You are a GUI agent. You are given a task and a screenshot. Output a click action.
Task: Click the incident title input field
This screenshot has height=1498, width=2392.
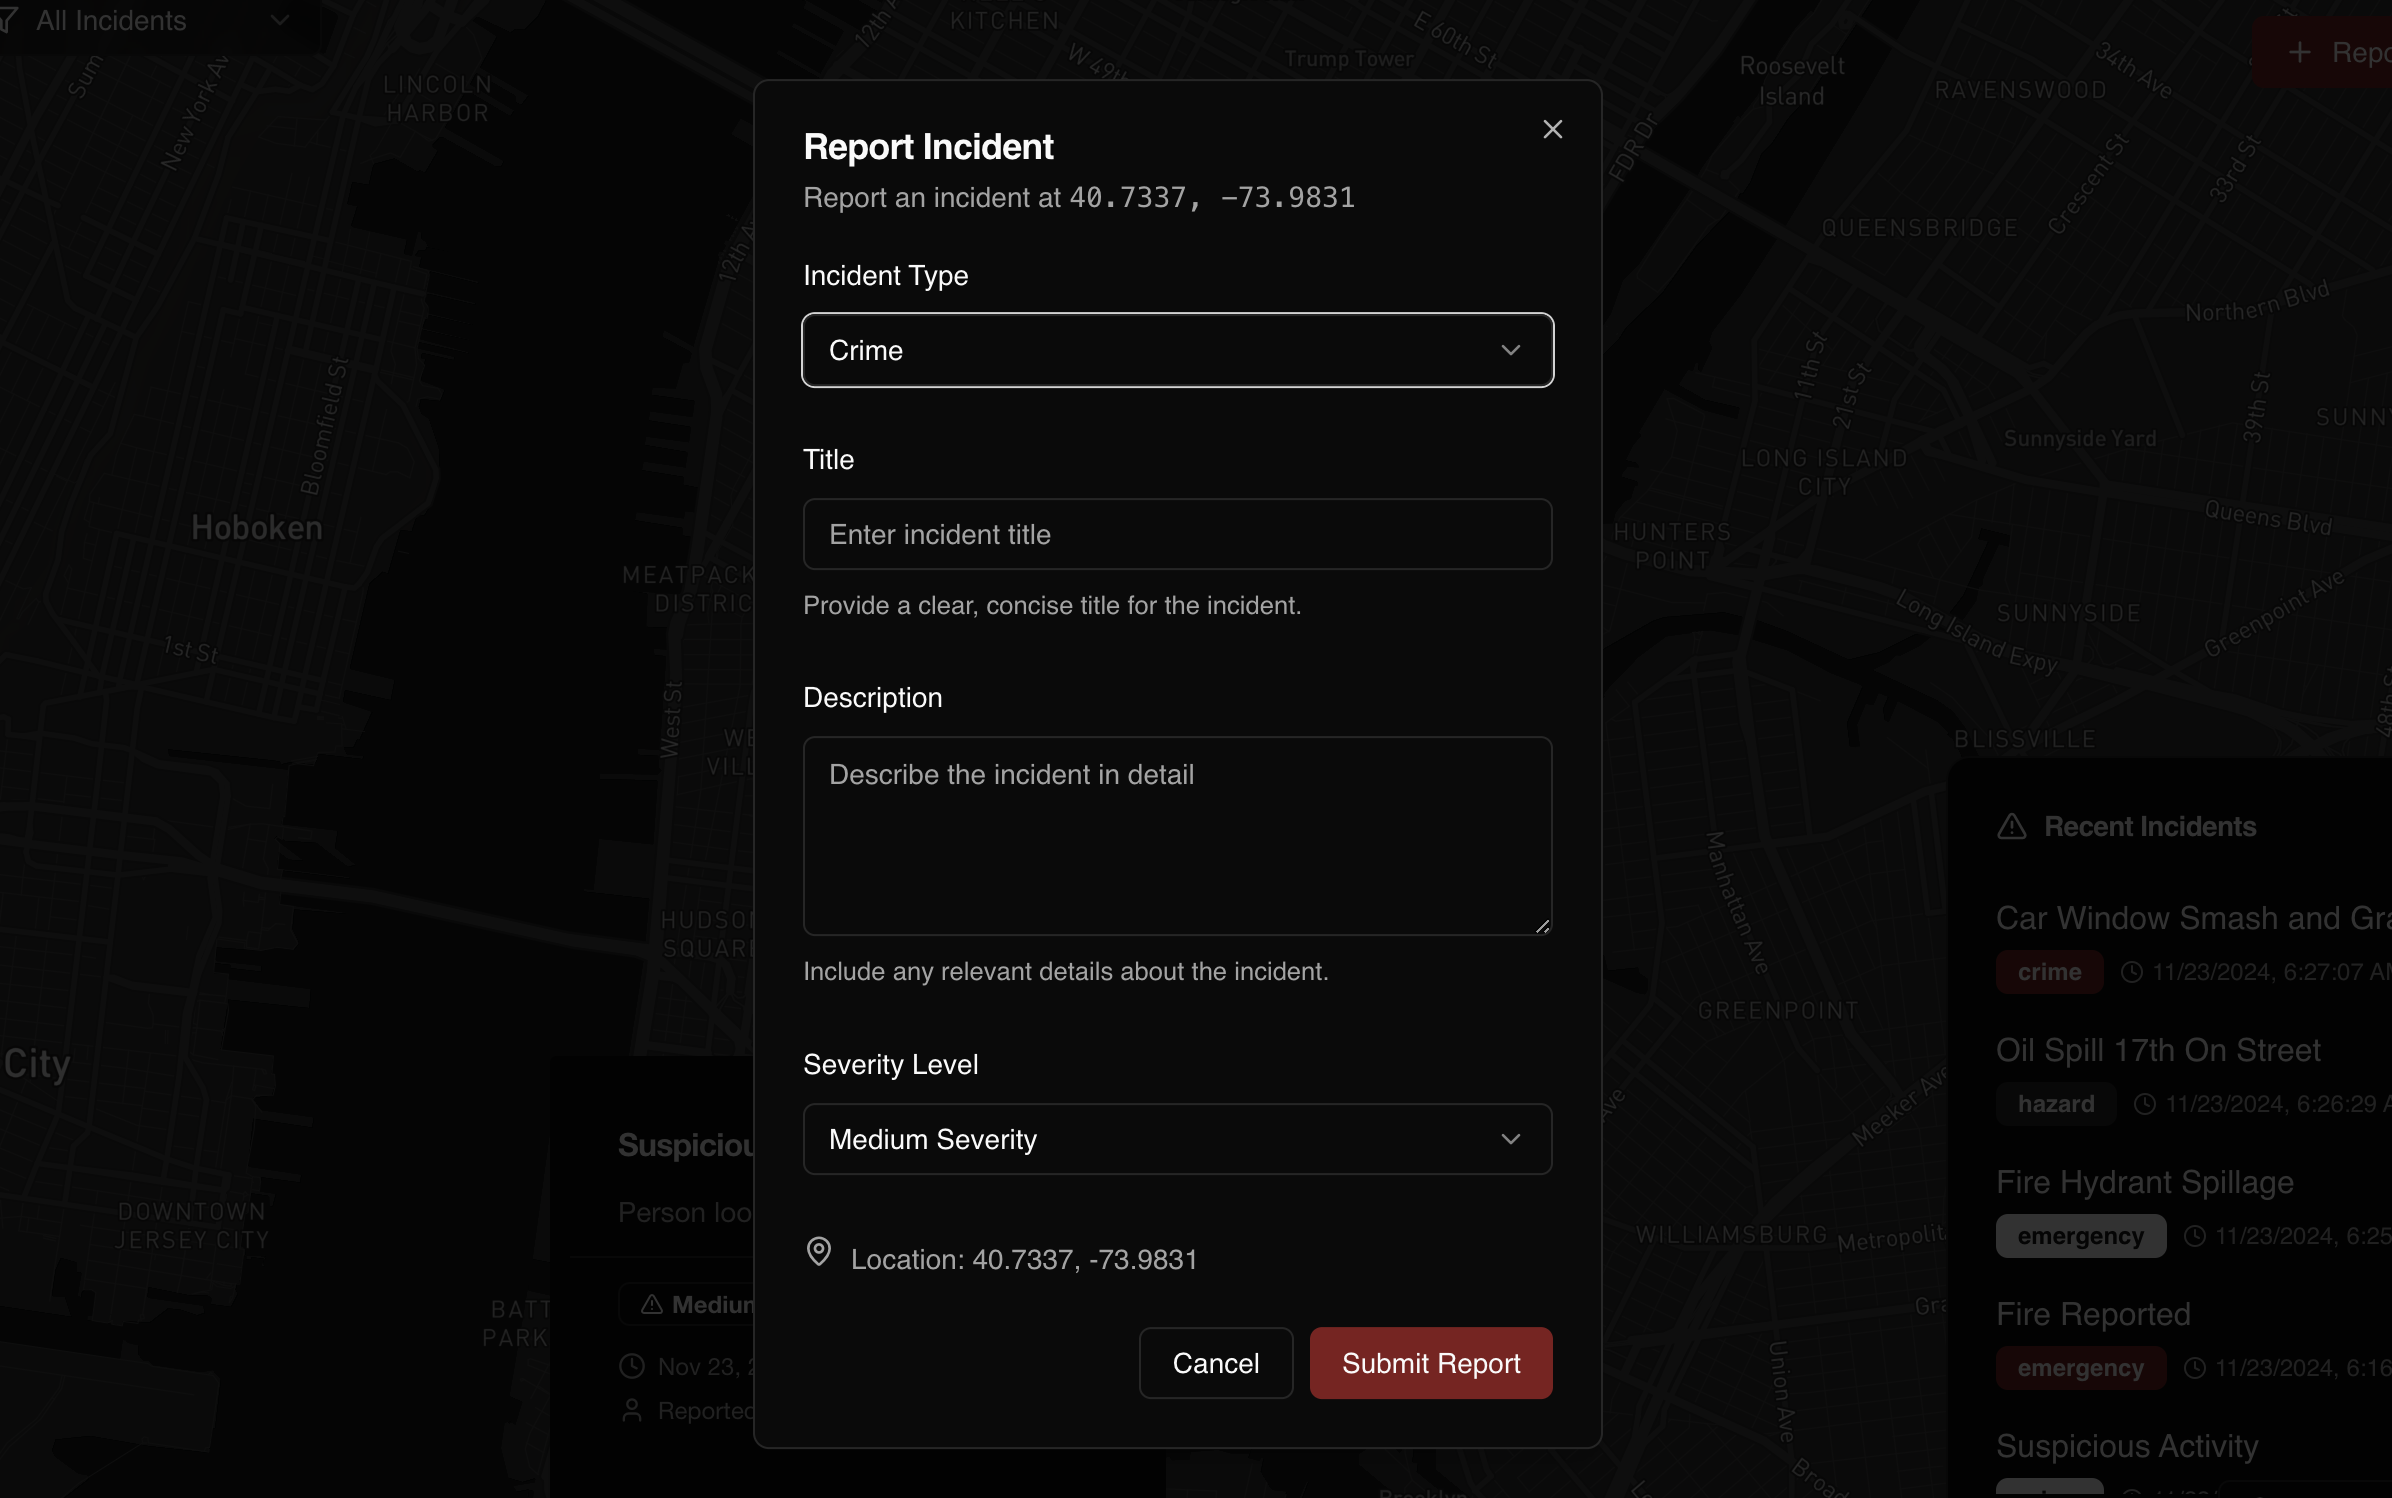(1176, 534)
